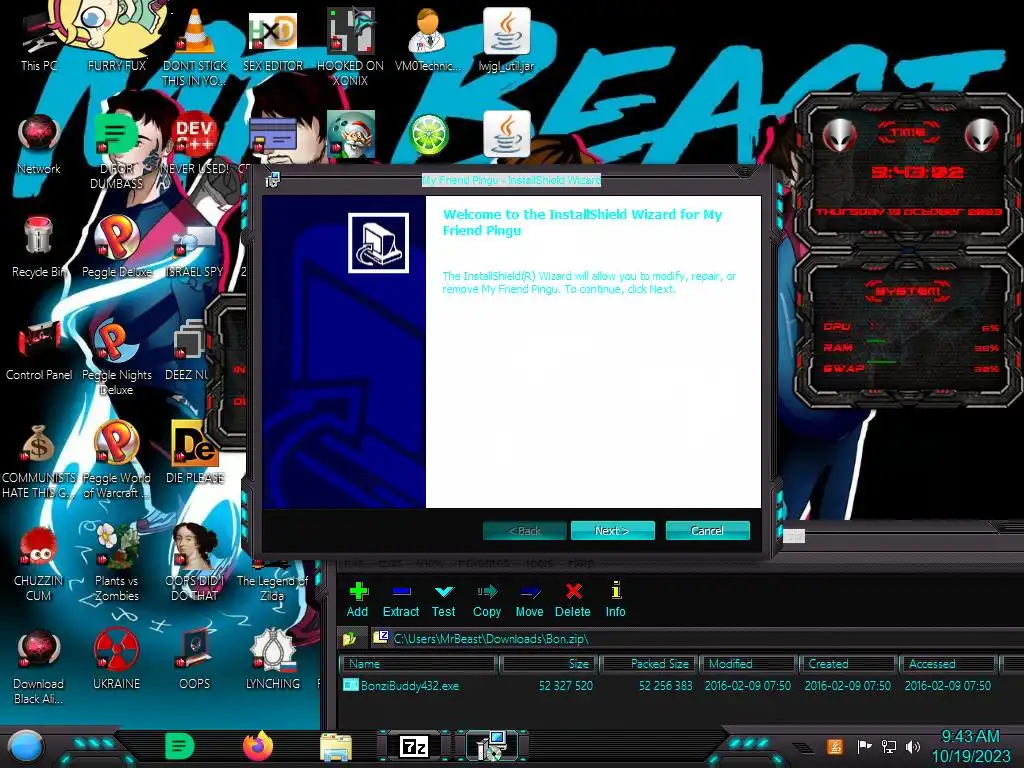Click the Recycle Bin desktop icon
The height and width of the screenshot is (768, 1024).
(39, 247)
